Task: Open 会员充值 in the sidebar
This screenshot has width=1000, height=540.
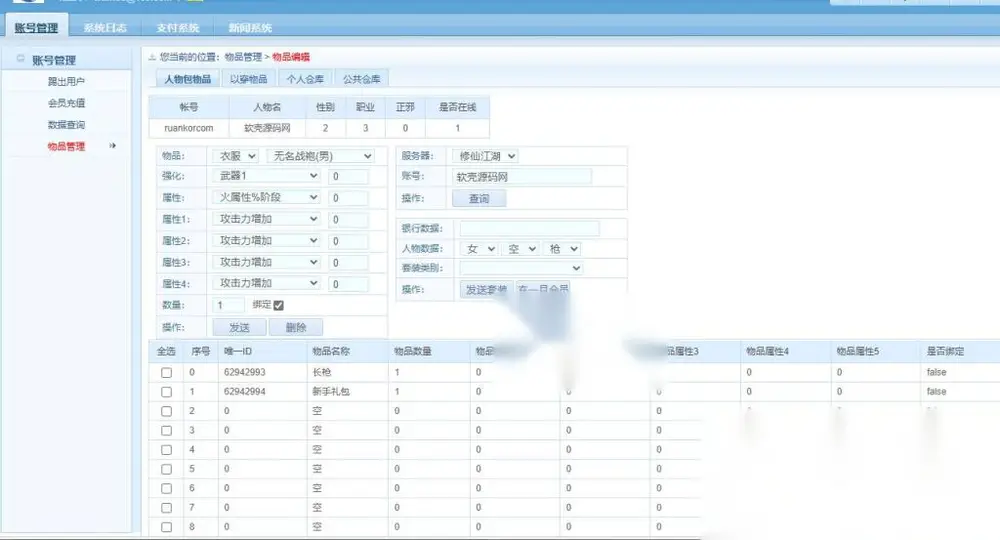Action: tap(66, 103)
